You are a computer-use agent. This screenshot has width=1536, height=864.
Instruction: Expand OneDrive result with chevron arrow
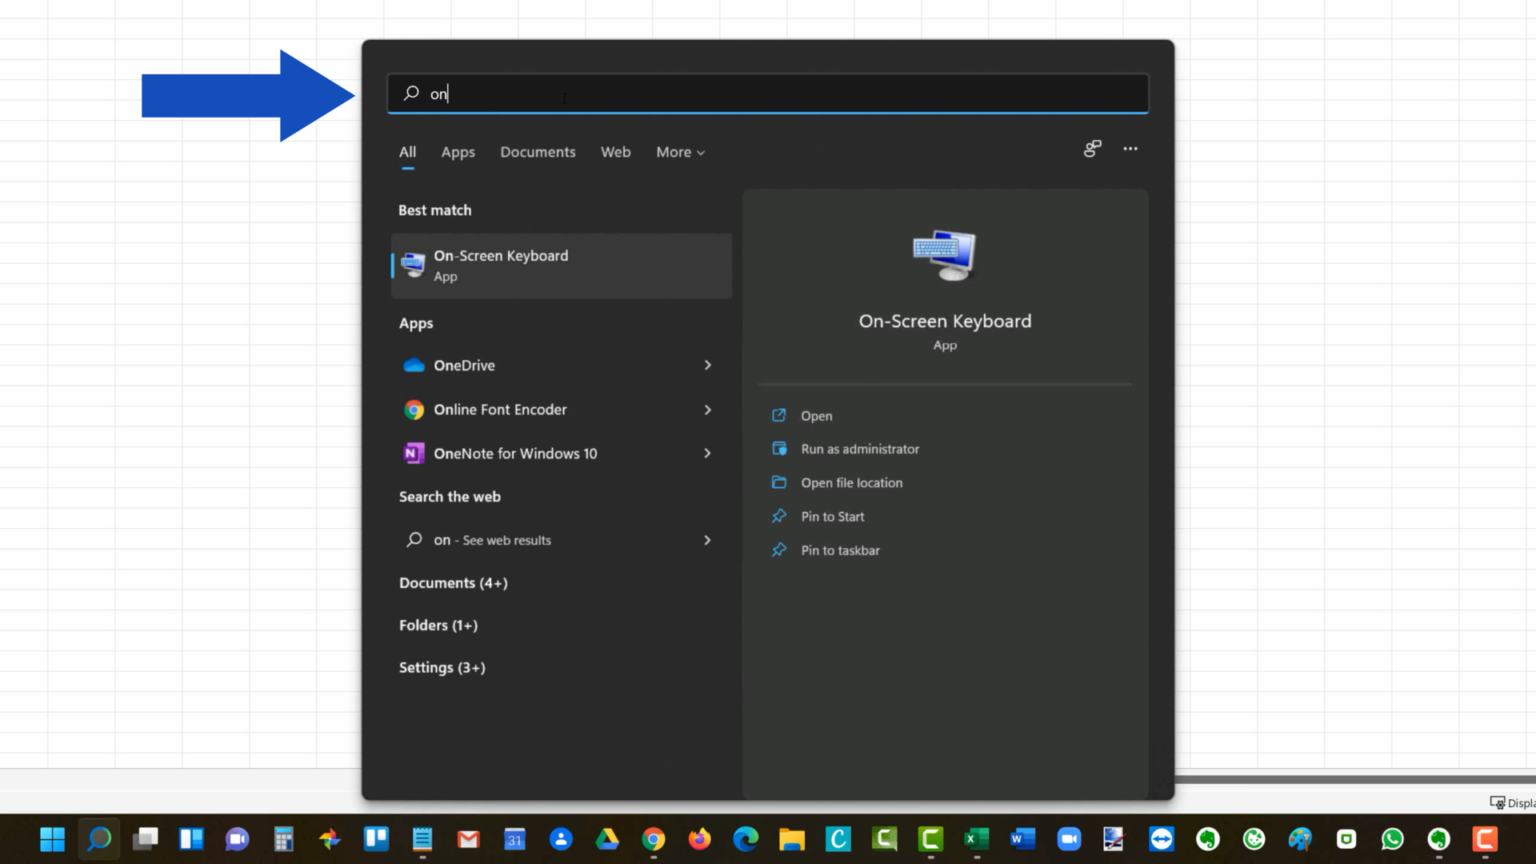pos(707,366)
